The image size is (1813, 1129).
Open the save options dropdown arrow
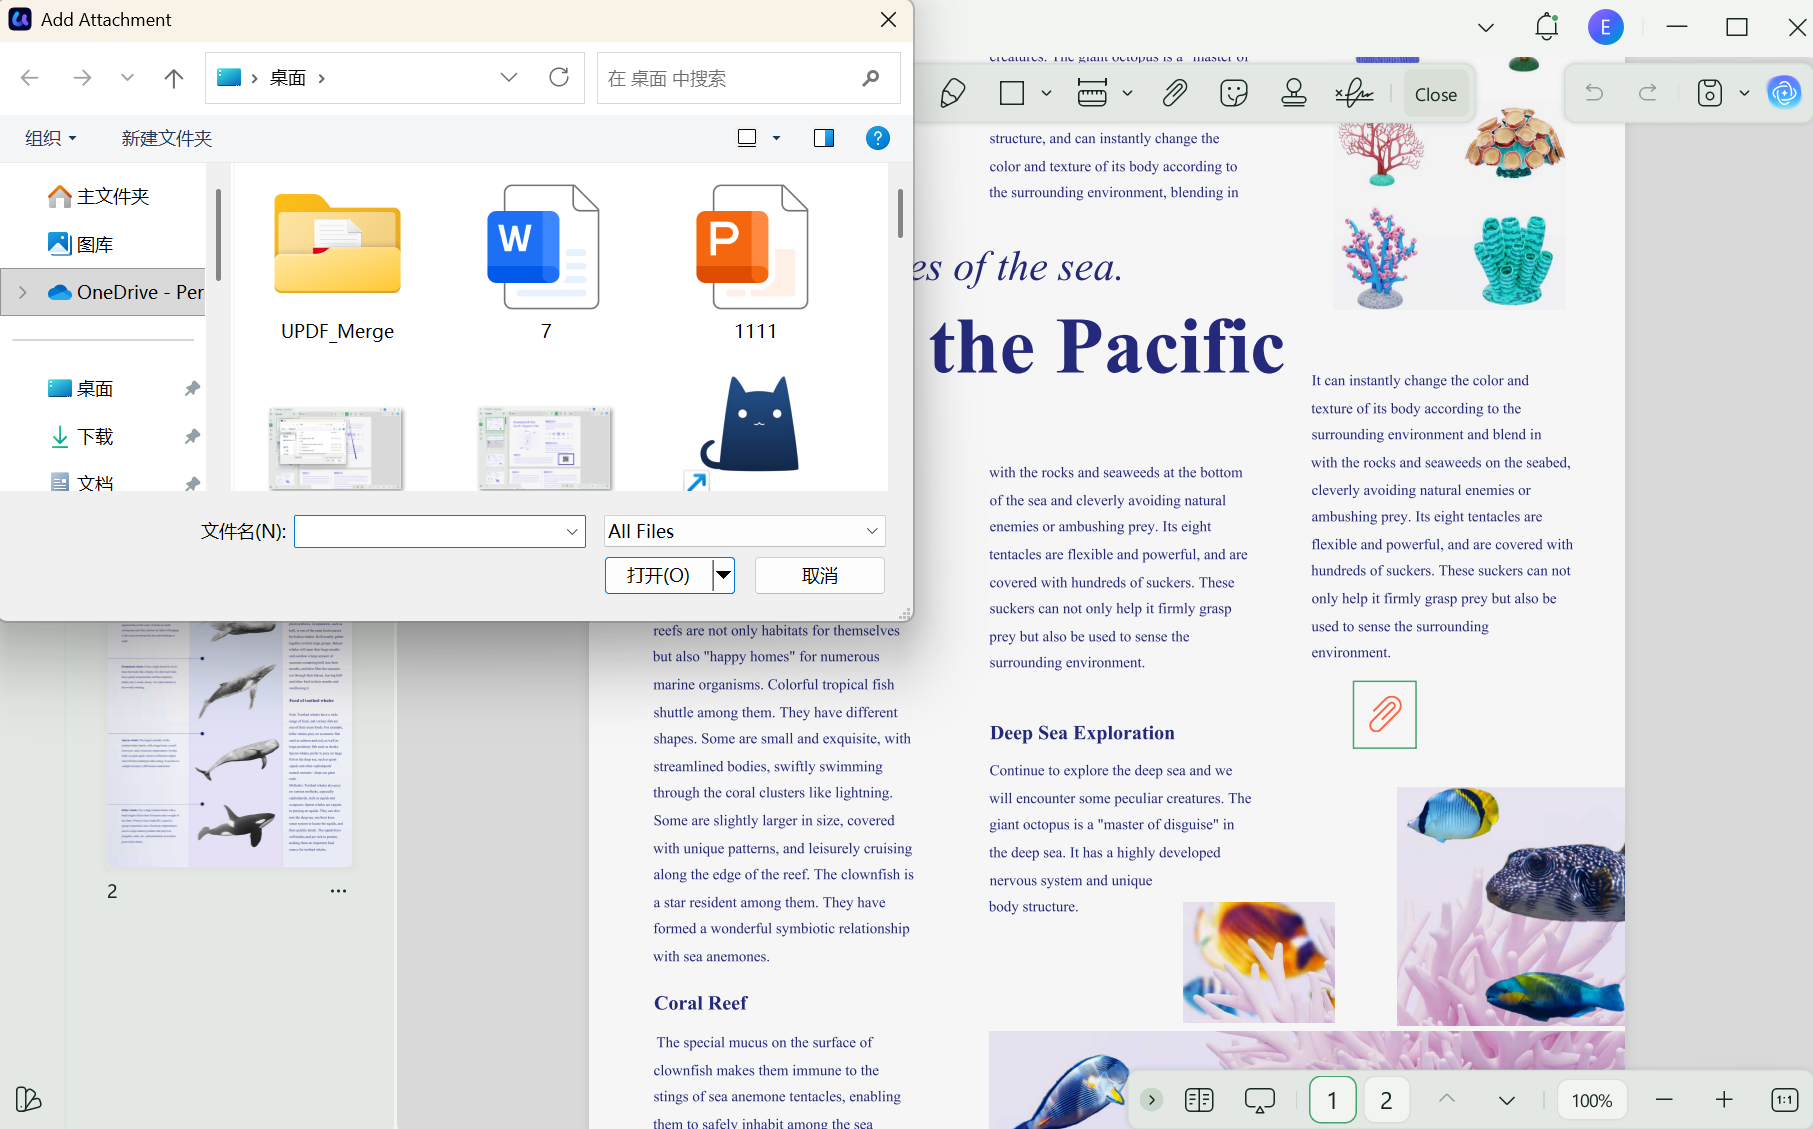click(1744, 94)
